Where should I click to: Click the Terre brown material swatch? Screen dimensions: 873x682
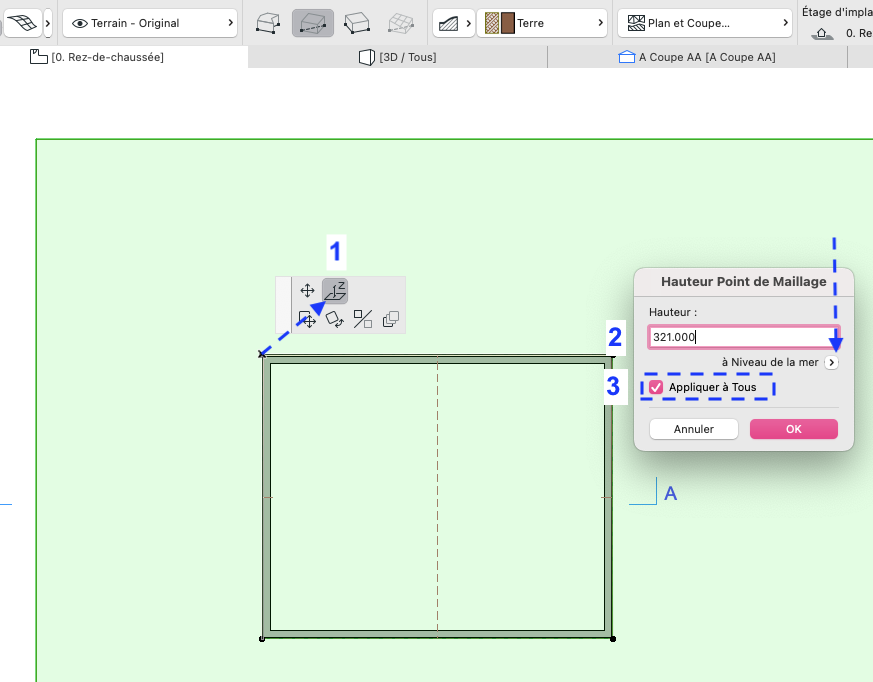(507, 23)
